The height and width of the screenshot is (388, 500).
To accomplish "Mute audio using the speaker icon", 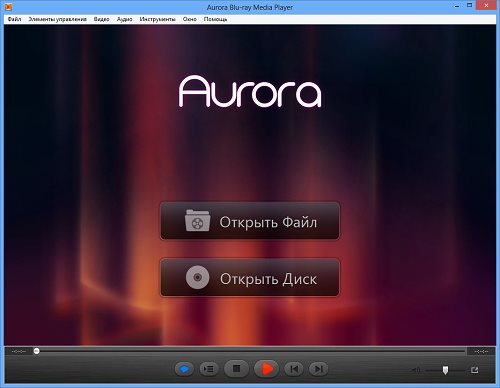I will (x=416, y=370).
